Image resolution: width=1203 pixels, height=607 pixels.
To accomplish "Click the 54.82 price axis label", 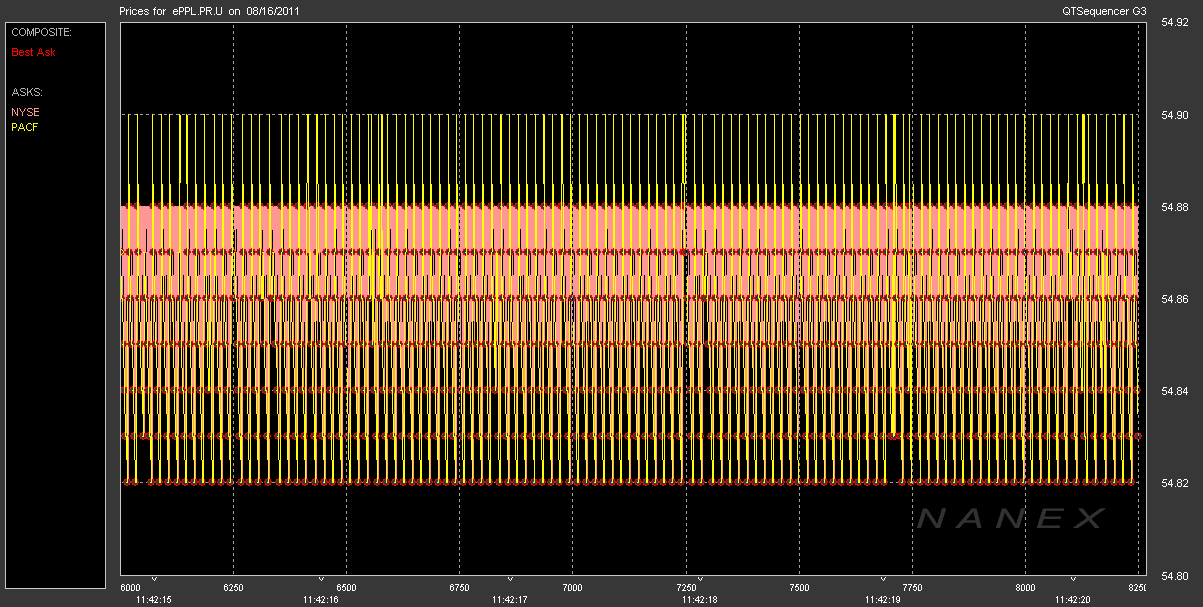I will tap(1174, 484).
